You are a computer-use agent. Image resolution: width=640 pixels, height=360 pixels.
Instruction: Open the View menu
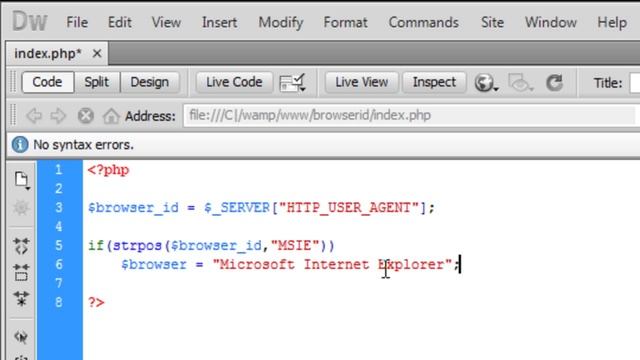click(166, 22)
